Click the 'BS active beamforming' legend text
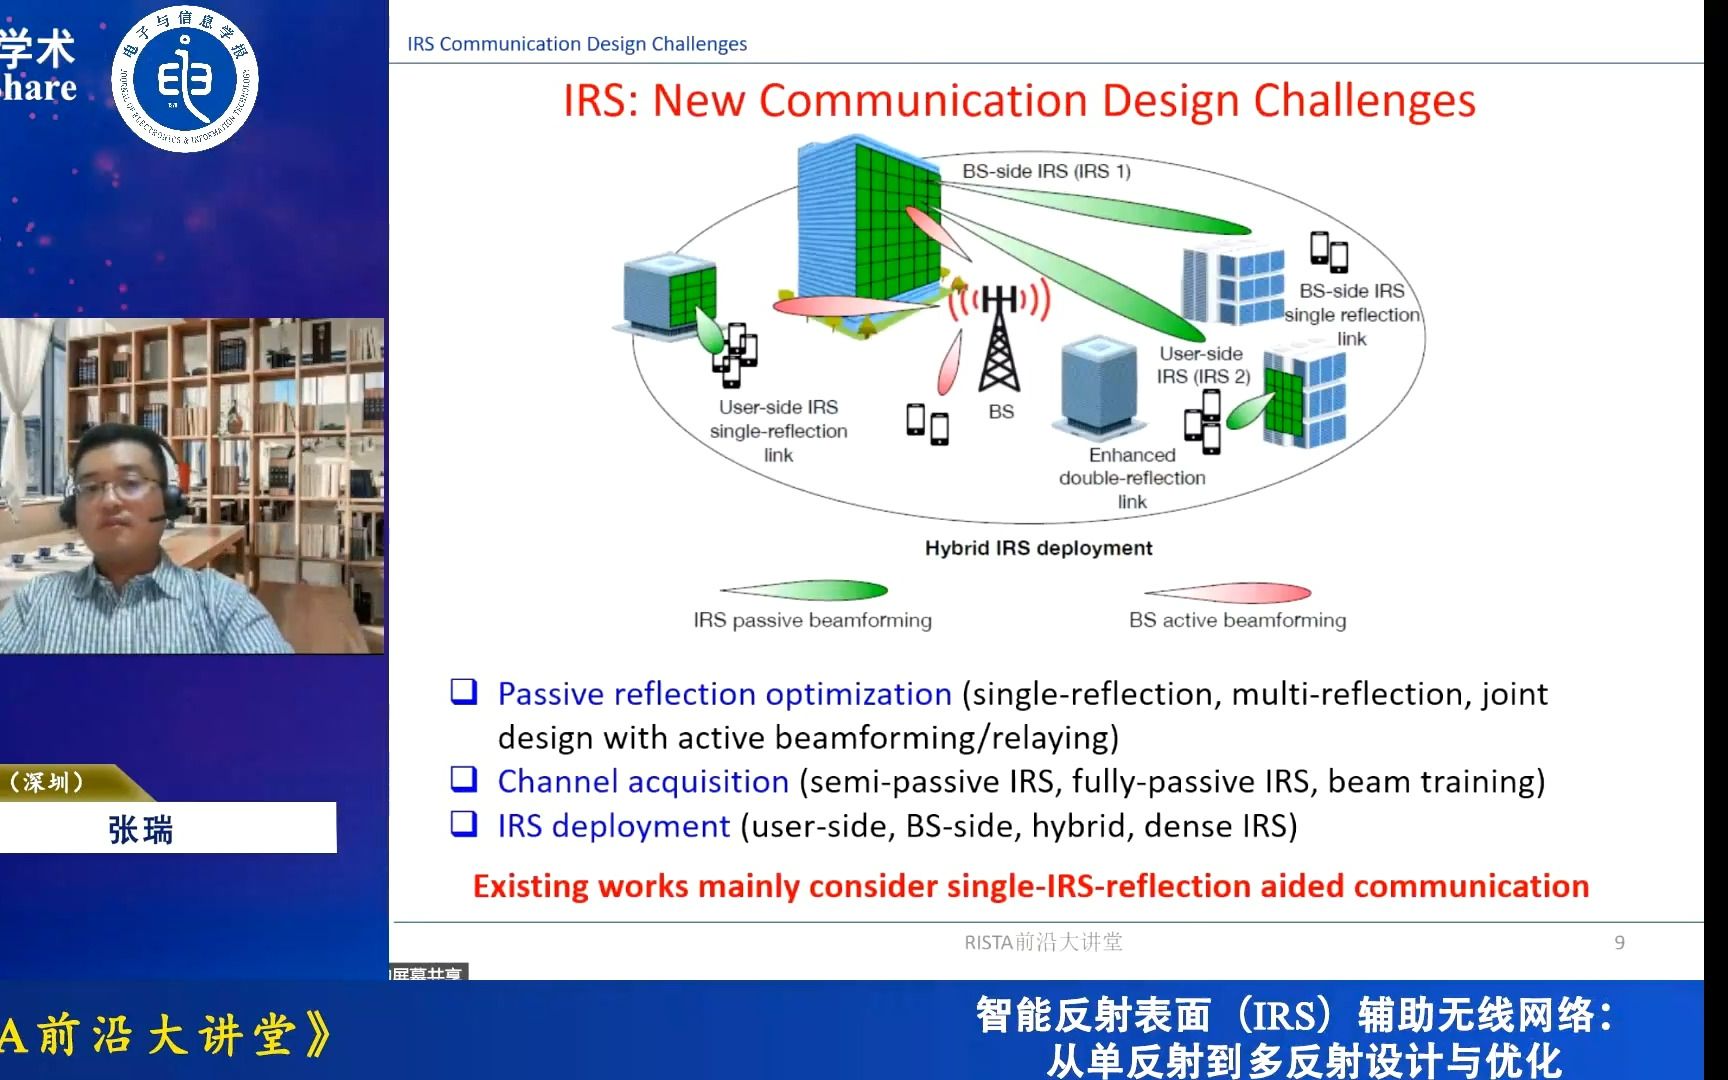1728x1080 pixels. (x=1237, y=620)
